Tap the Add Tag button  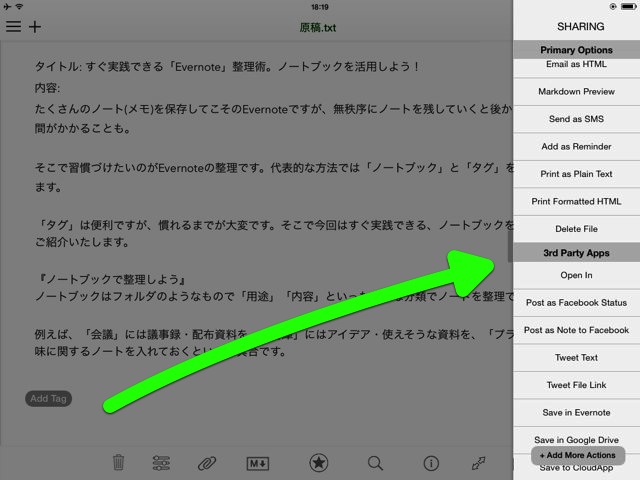49,398
